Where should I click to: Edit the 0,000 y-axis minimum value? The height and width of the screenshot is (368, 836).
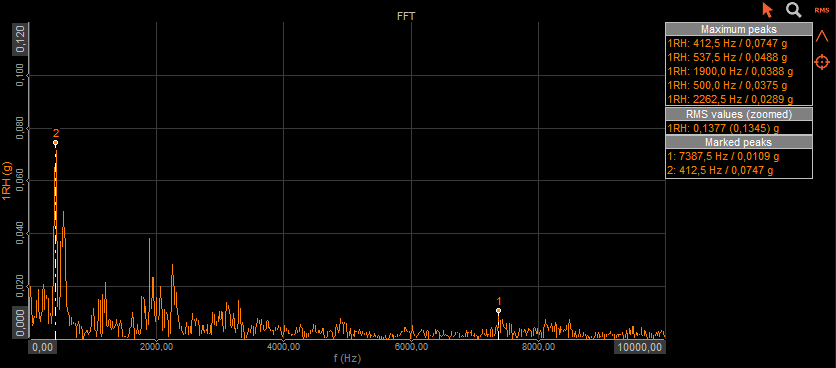coord(20,323)
